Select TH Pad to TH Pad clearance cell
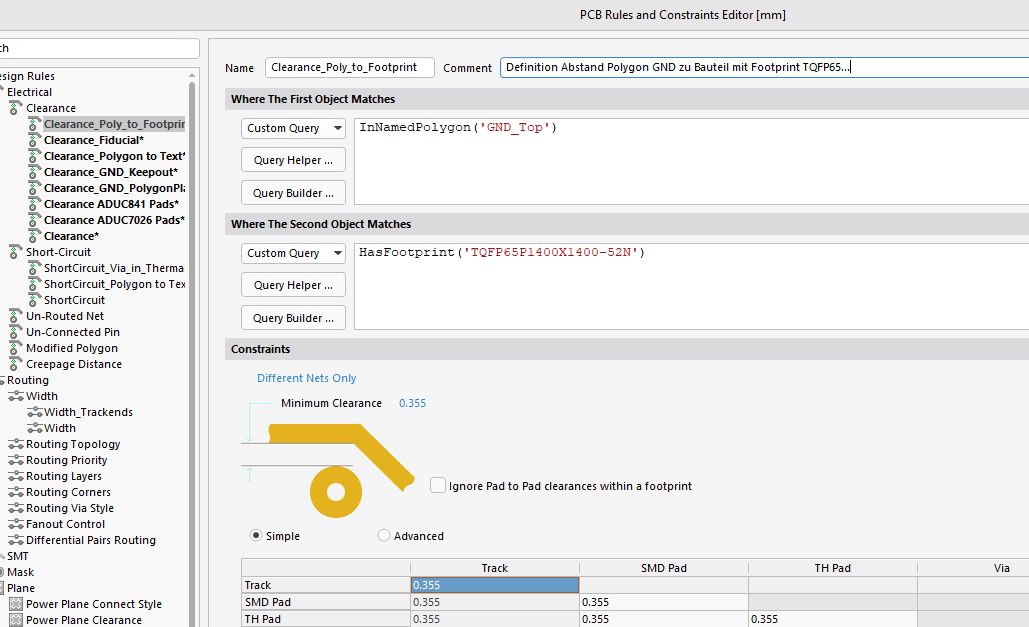The width and height of the screenshot is (1029, 627). coord(833,618)
